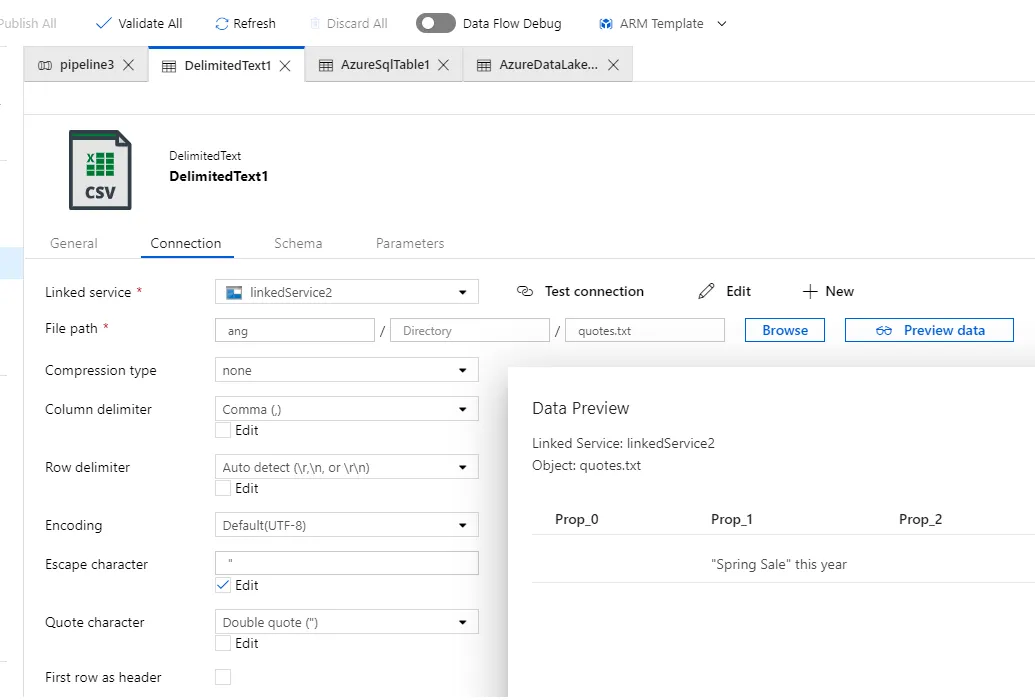Enable First row as header checkbox
This screenshot has width=1035, height=700.
coord(223,677)
